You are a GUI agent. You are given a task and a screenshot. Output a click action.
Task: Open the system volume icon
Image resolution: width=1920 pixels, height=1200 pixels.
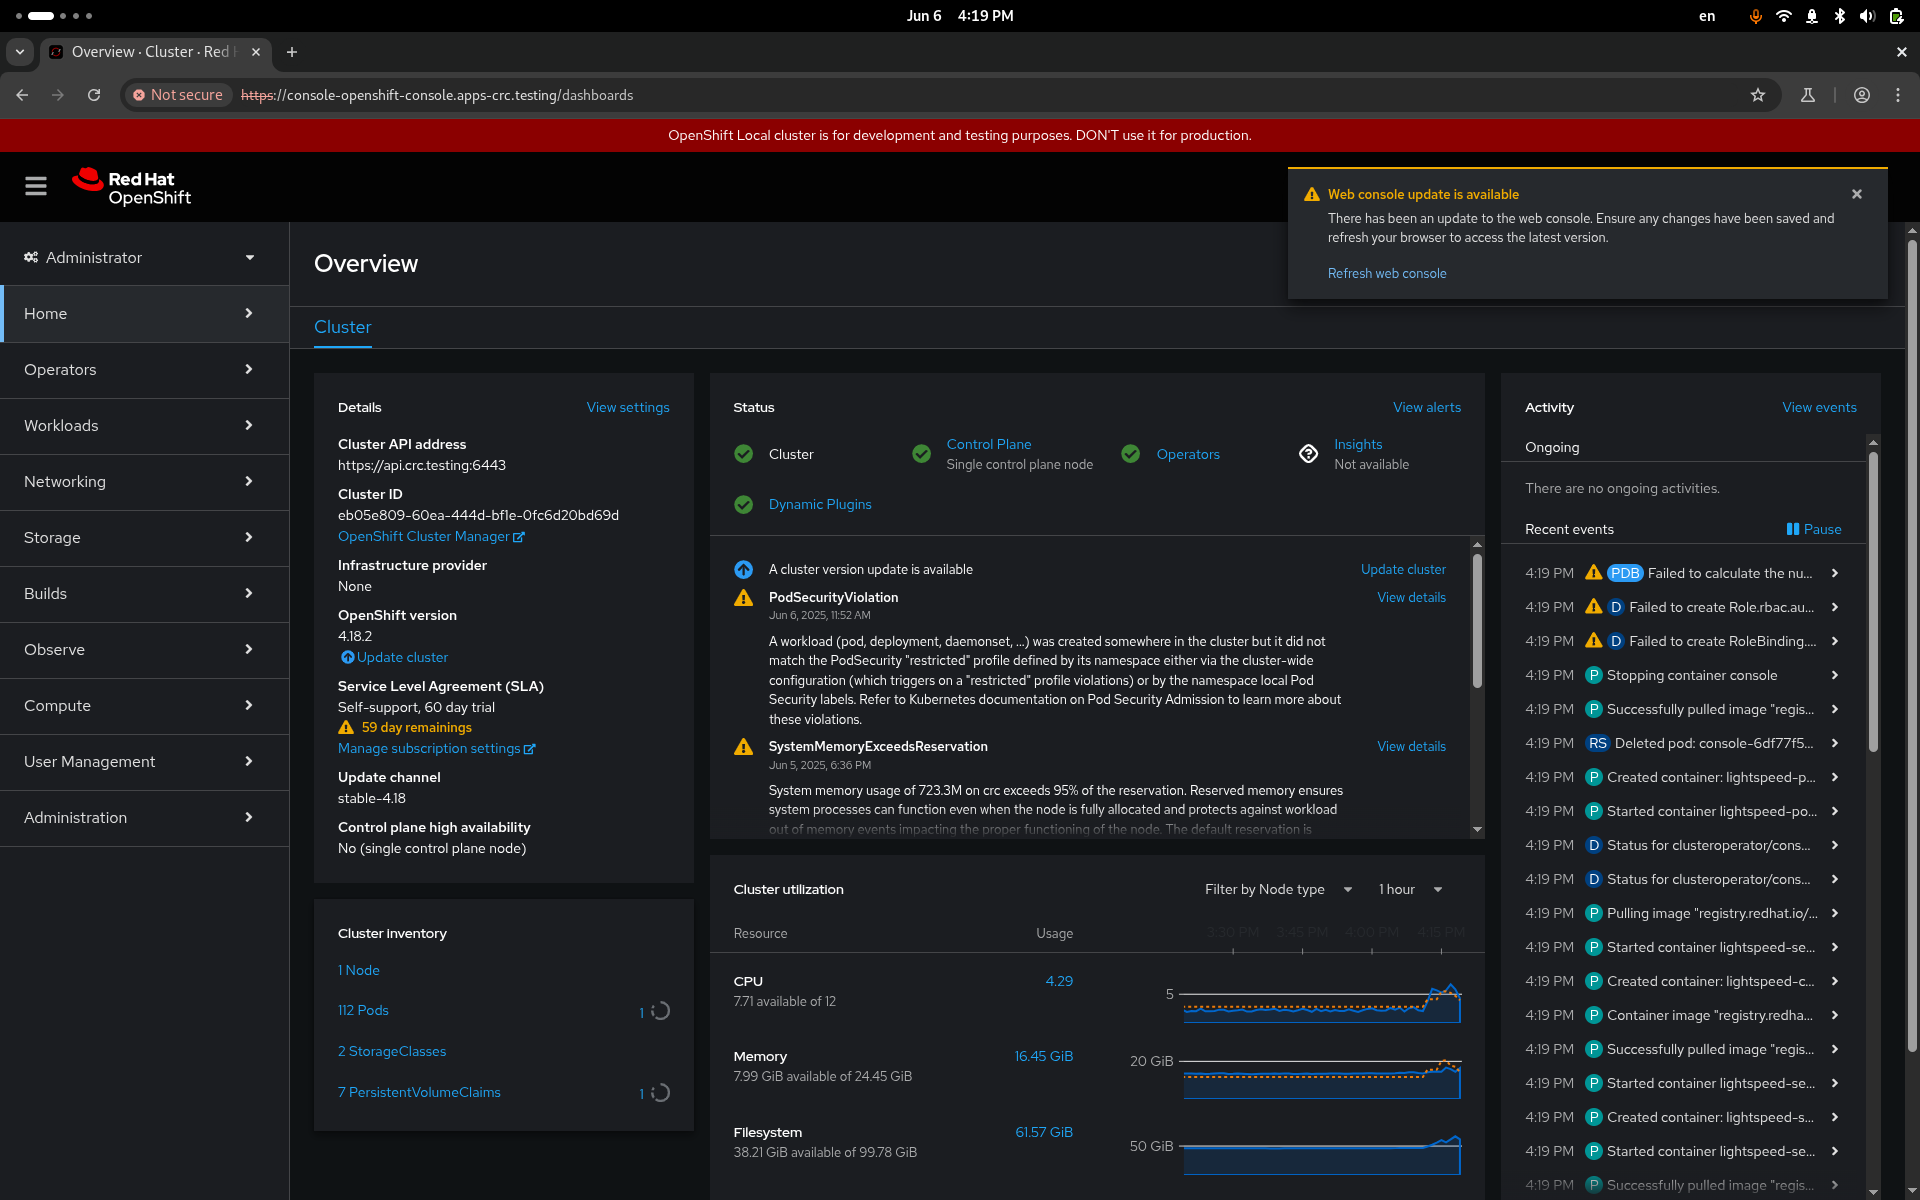1866,16
